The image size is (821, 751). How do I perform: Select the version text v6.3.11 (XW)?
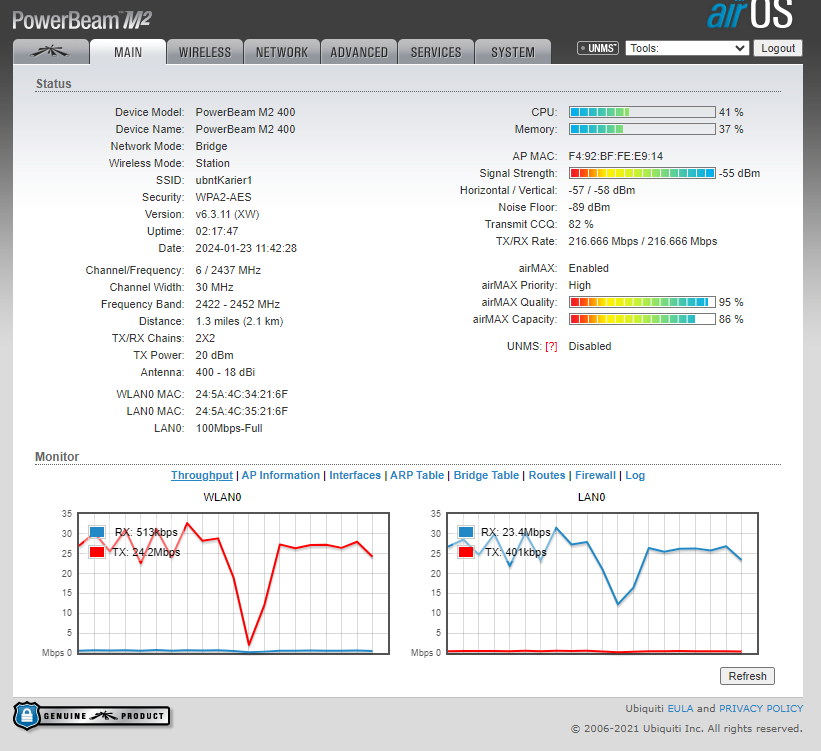227,214
